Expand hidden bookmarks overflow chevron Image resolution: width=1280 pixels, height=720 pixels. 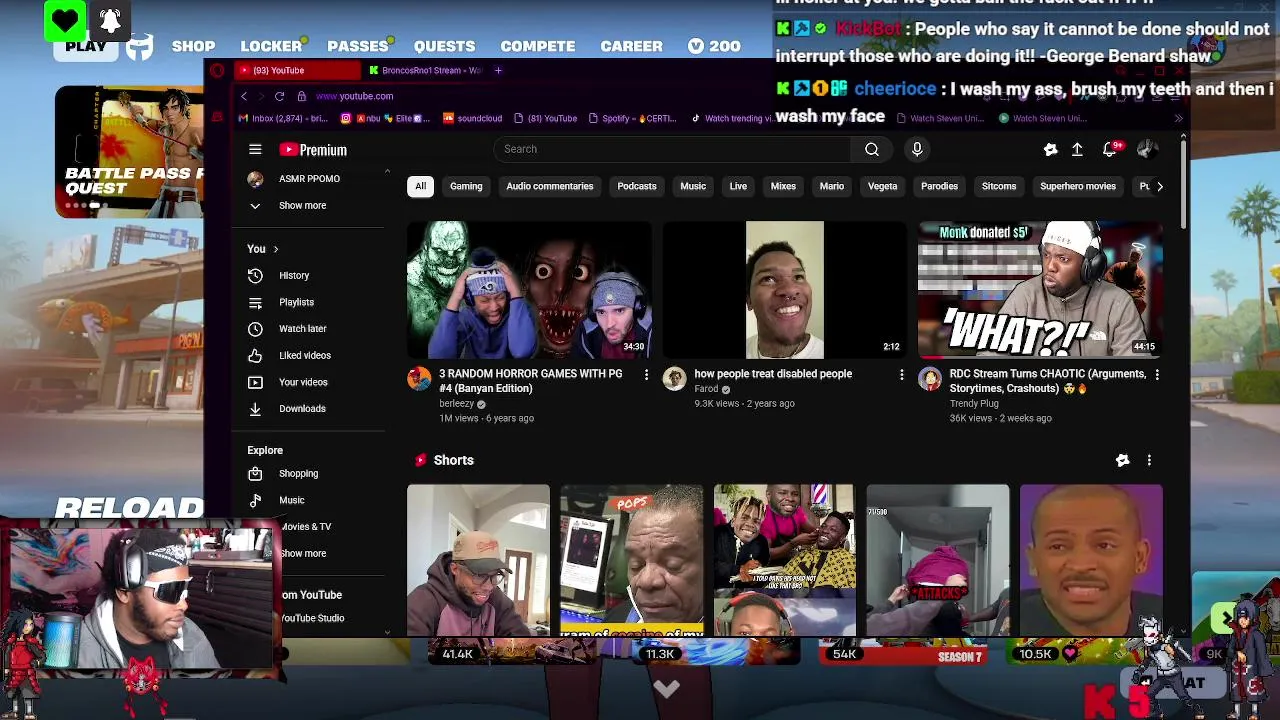[x=1178, y=118]
